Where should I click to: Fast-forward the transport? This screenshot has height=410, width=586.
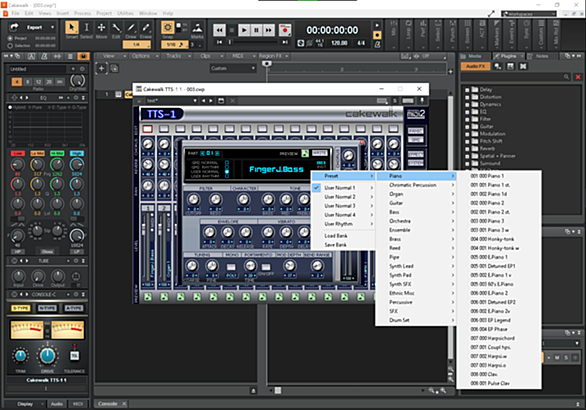269,30
